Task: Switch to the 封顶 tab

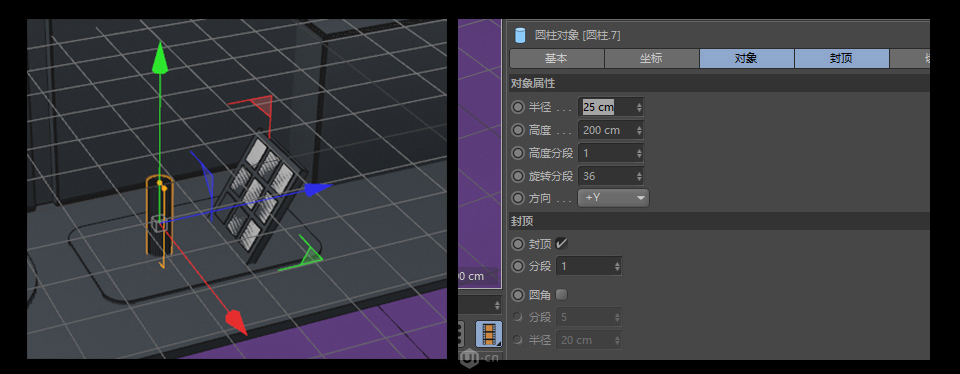Action: click(x=841, y=59)
